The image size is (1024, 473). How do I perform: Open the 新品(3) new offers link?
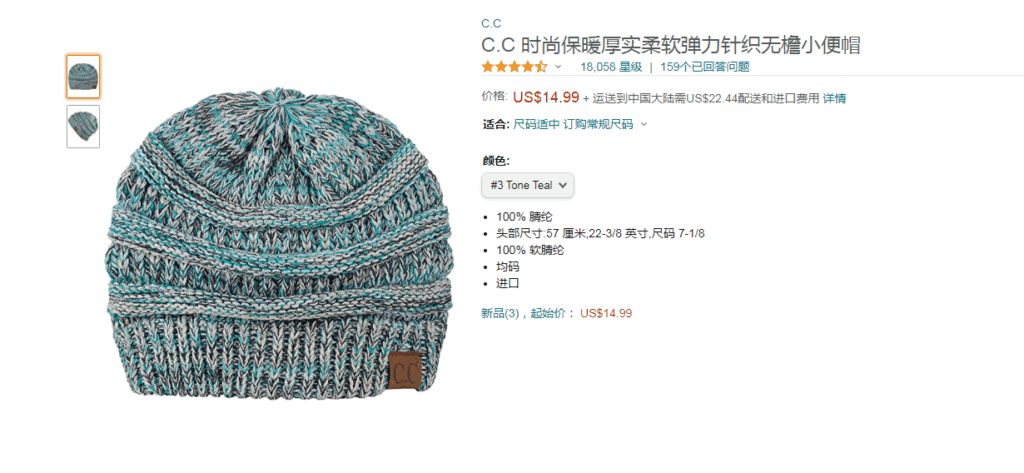tap(500, 313)
